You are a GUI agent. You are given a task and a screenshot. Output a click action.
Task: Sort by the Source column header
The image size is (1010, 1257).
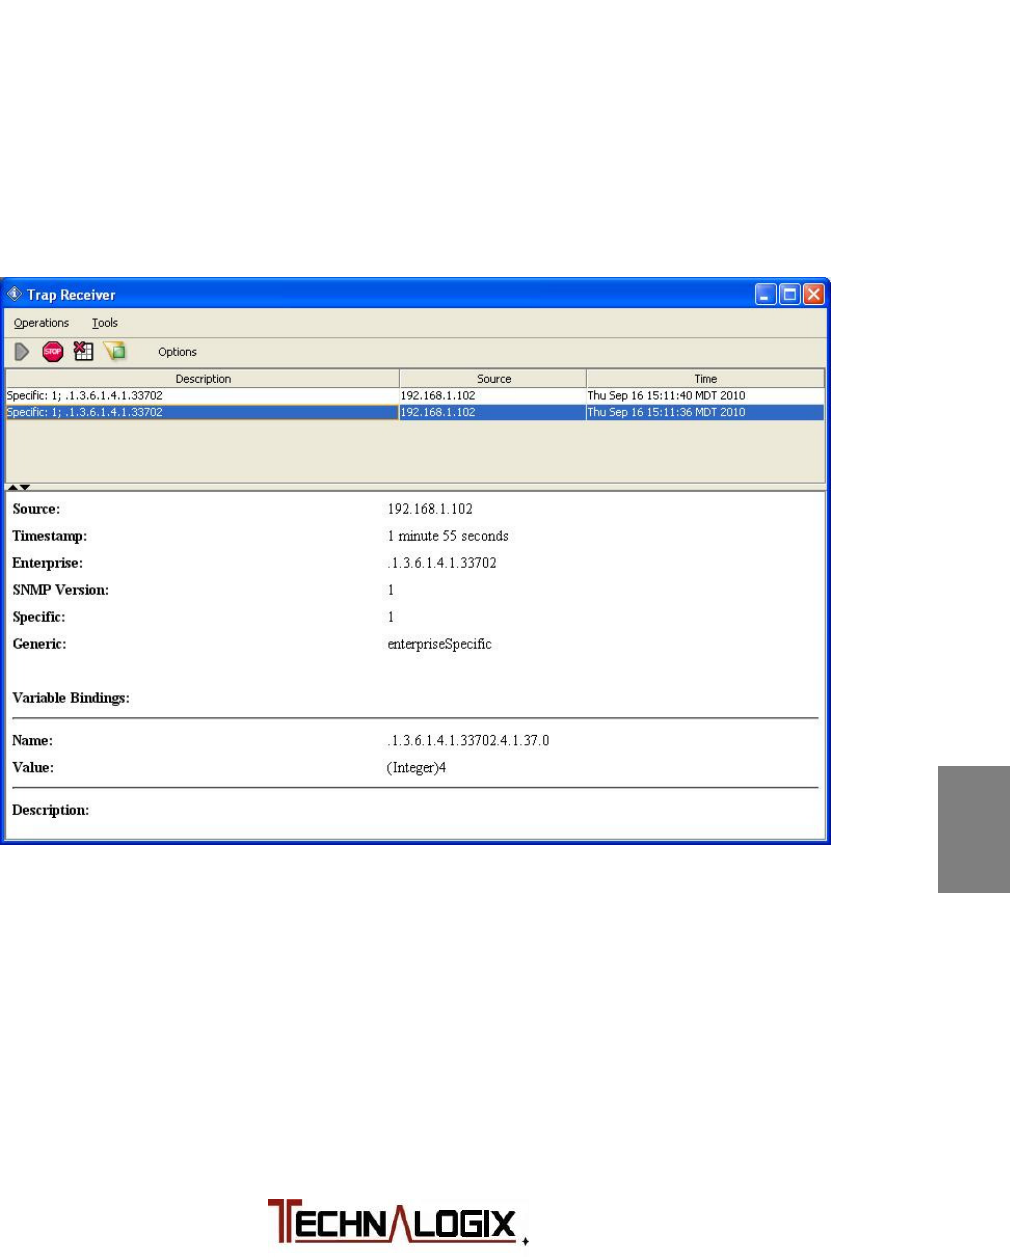493,379
